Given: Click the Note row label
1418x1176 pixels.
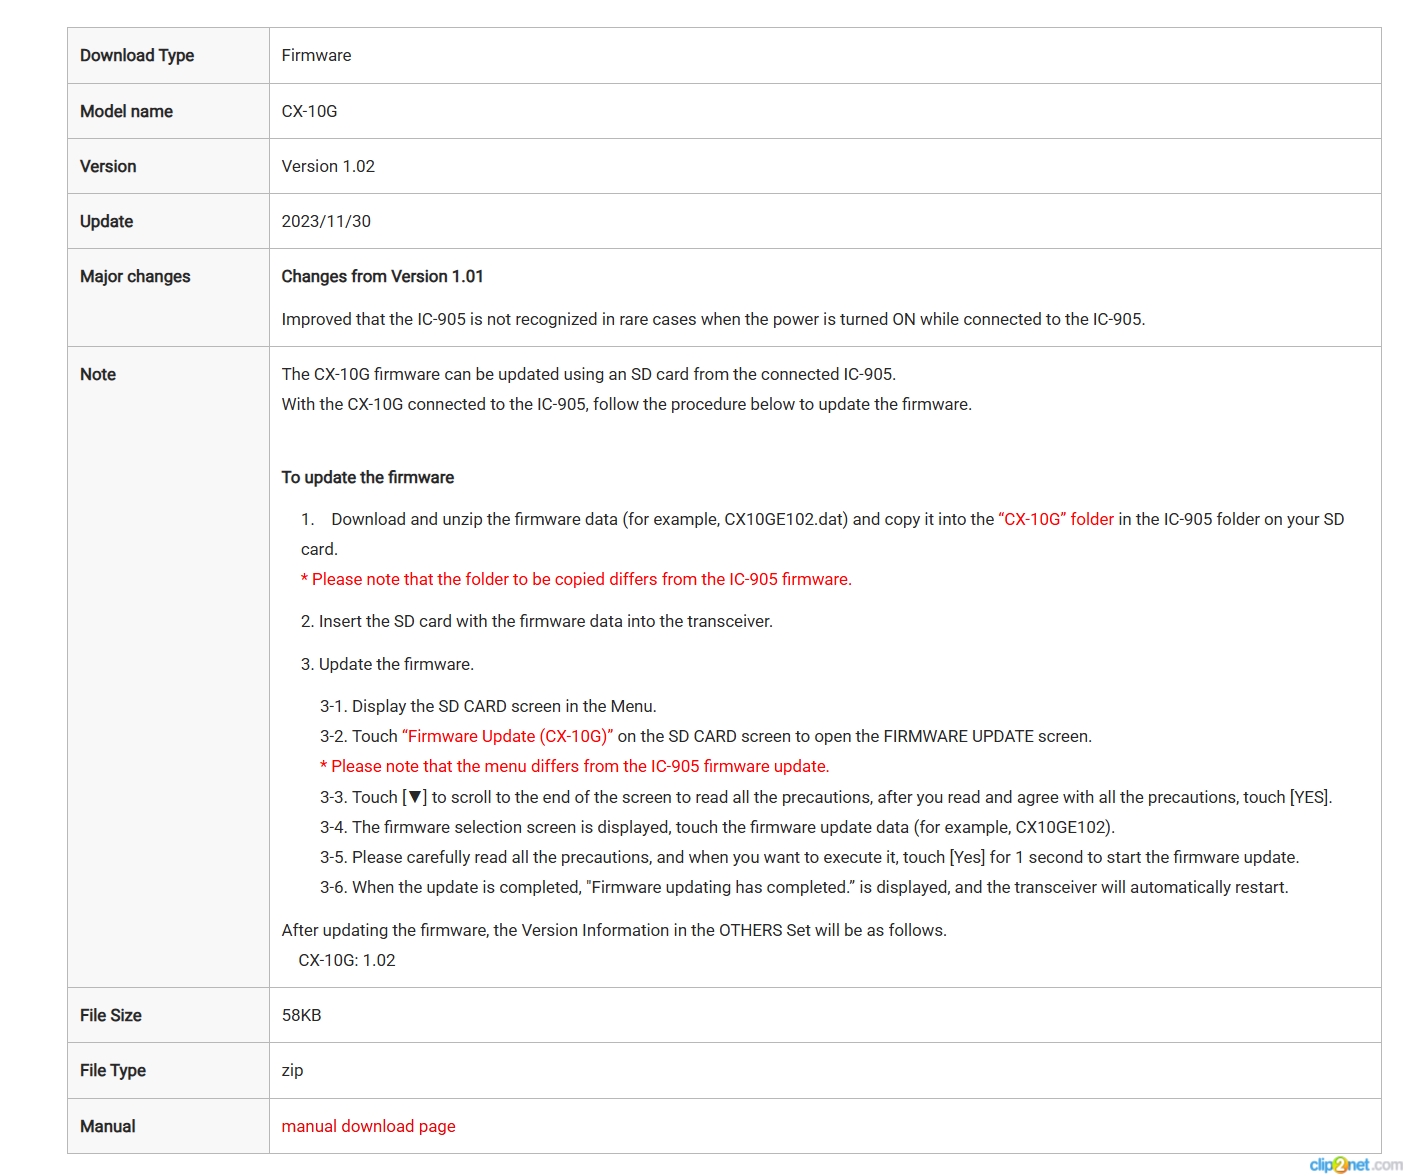Looking at the screenshot, I should pos(98,374).
